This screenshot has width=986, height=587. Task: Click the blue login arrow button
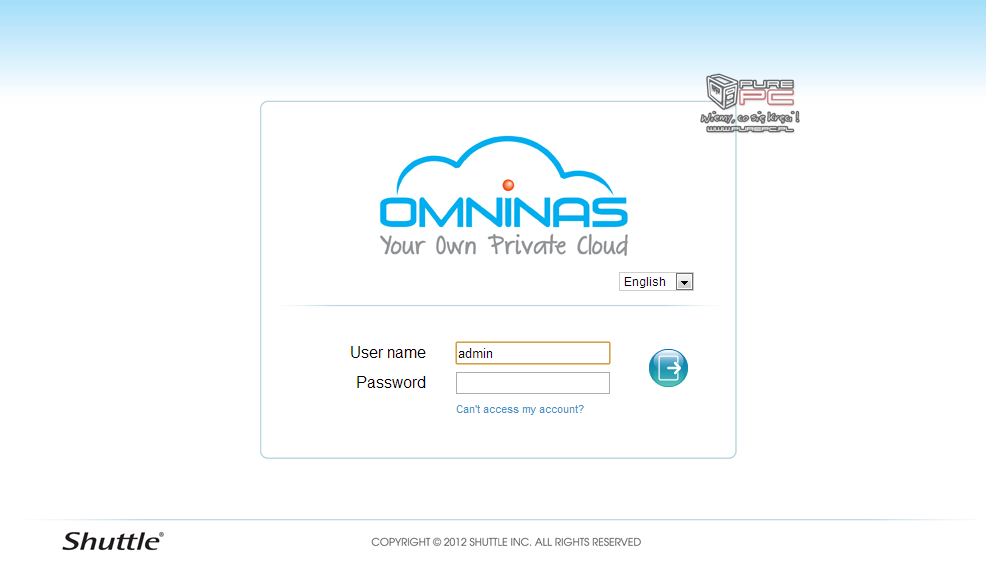(668, 368)
